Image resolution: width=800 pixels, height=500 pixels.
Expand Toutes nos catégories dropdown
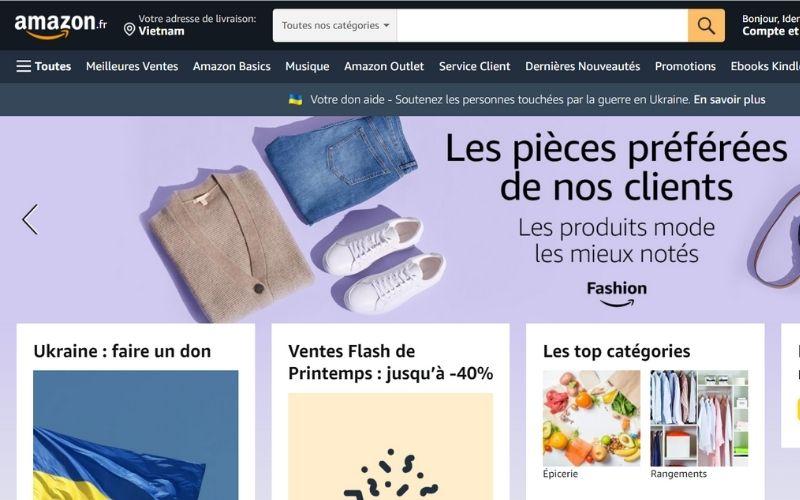(335, 26)
